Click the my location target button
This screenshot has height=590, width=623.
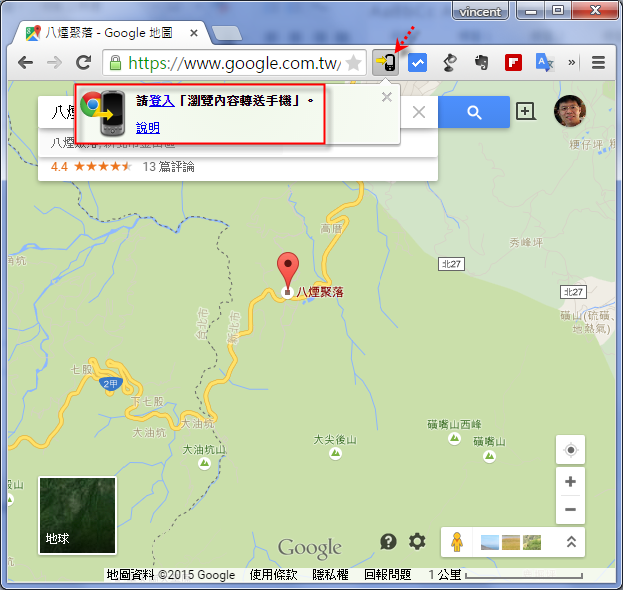coord(571,450)
